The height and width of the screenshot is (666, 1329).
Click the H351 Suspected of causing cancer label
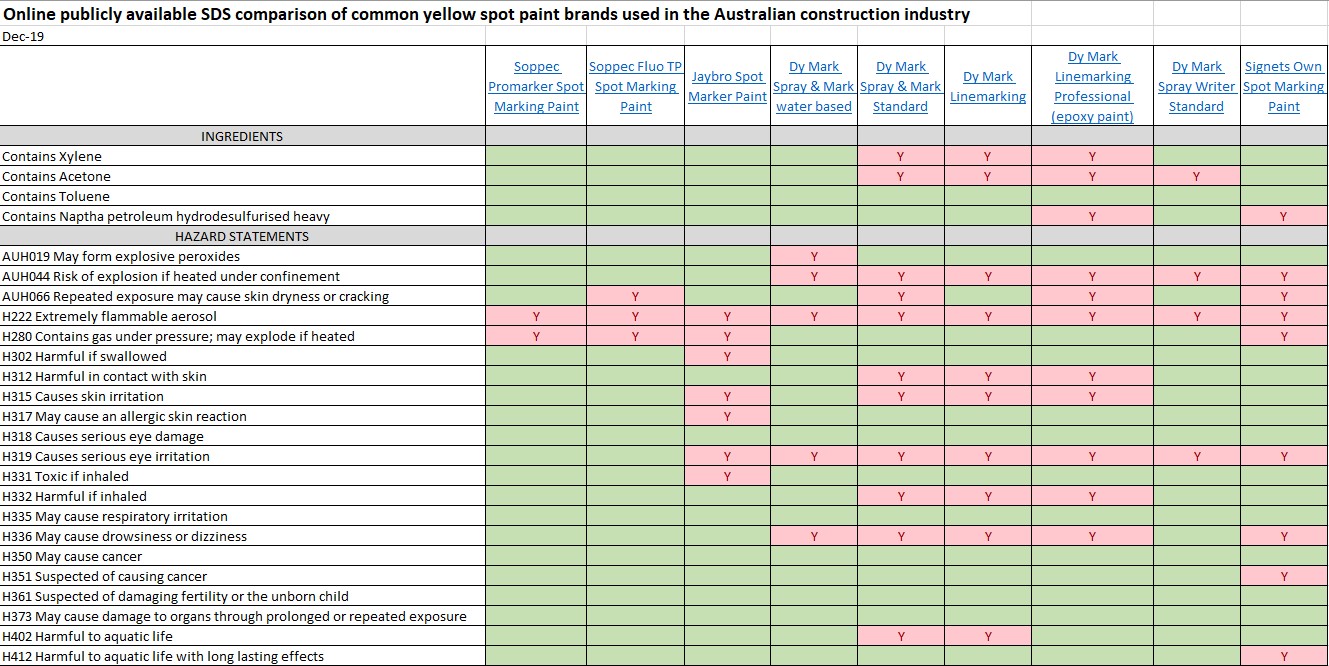[x=105, y=576]
